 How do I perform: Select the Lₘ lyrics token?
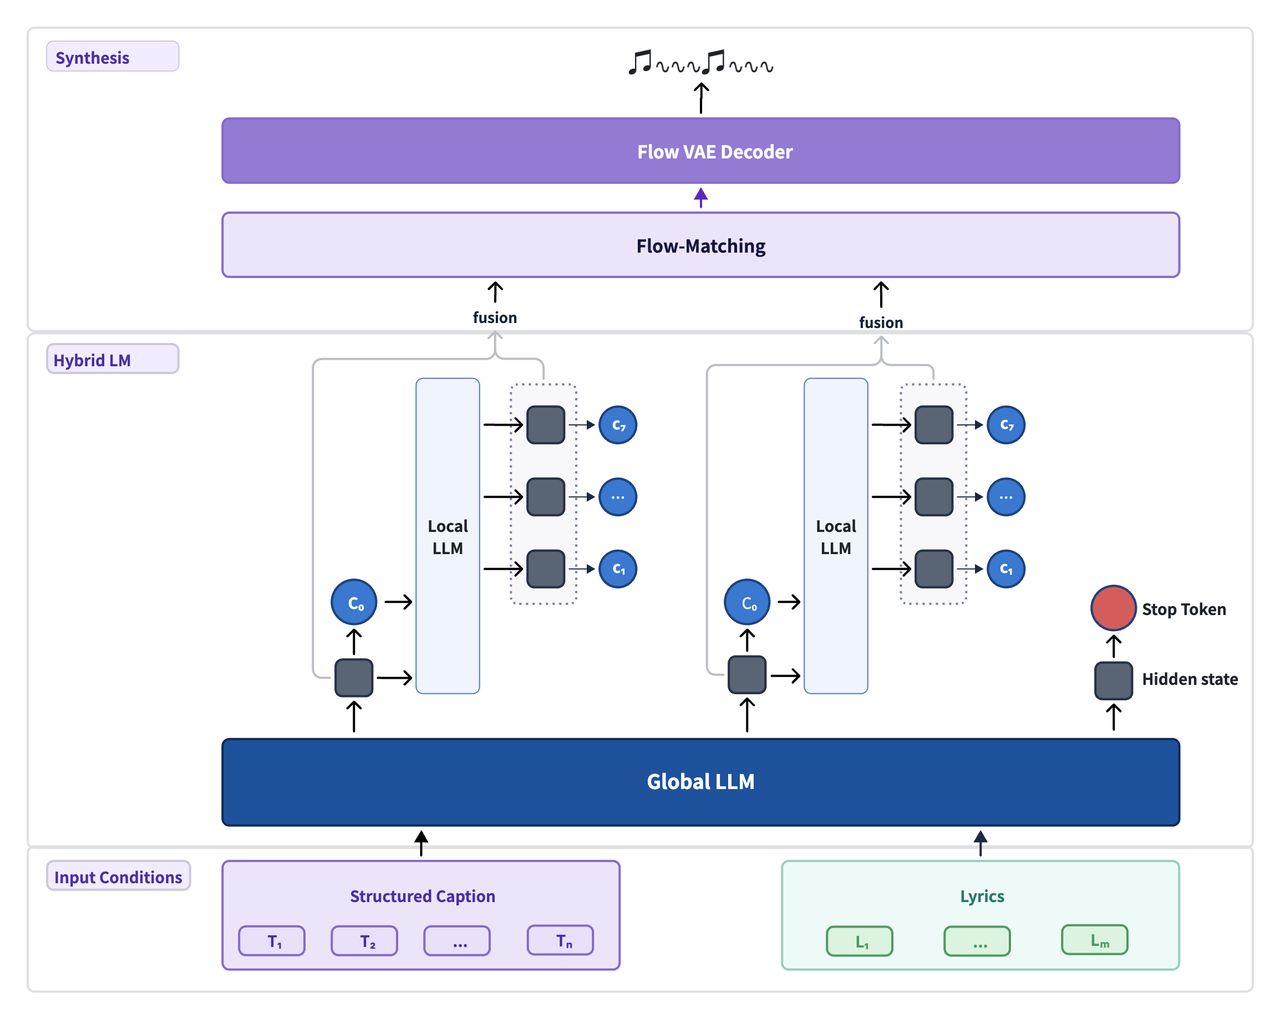[1095, 941]
